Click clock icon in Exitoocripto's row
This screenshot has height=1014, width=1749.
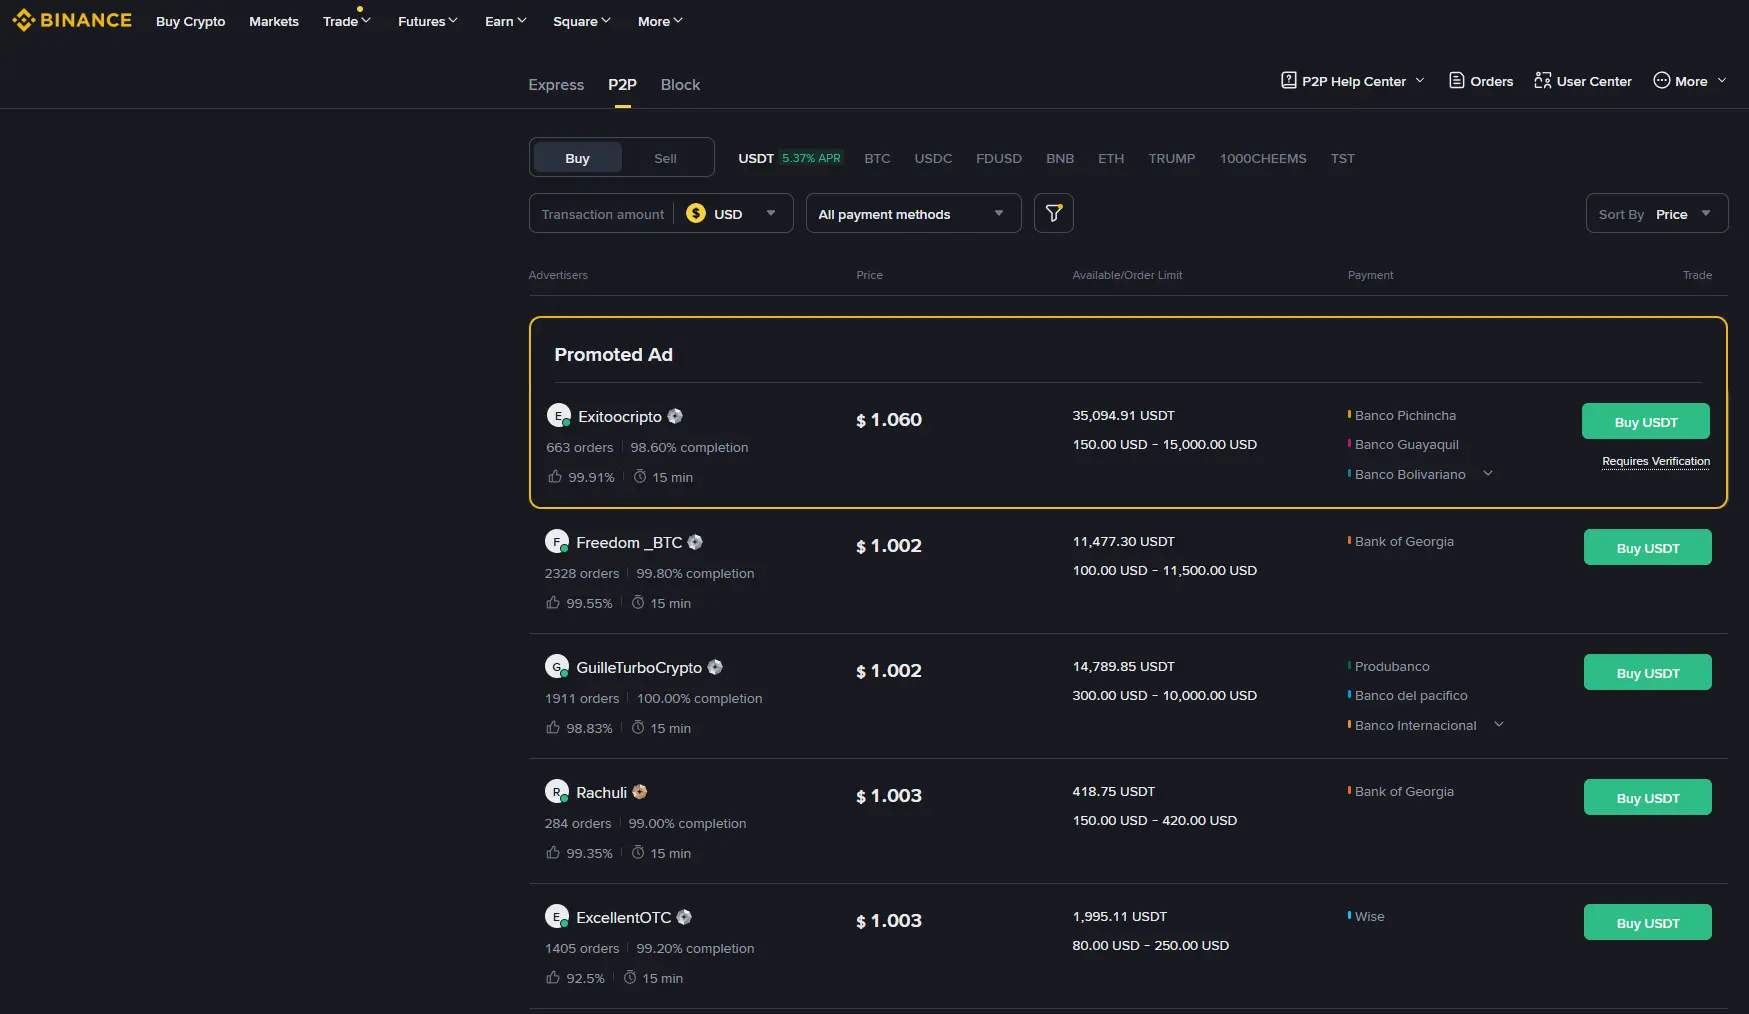[640, 476]
